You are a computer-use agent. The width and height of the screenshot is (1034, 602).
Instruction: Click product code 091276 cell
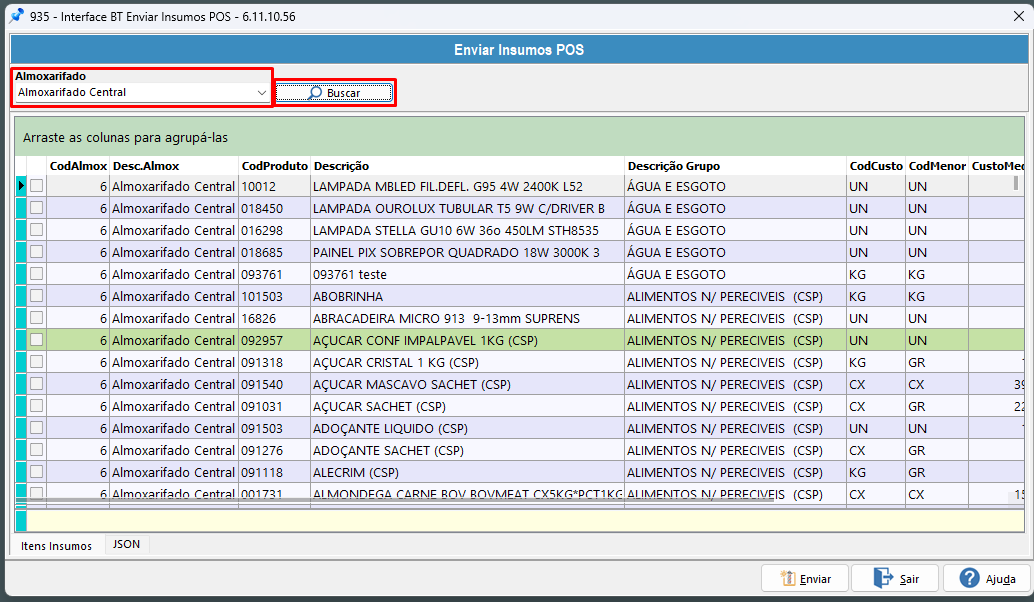click(x=274, y=450)
